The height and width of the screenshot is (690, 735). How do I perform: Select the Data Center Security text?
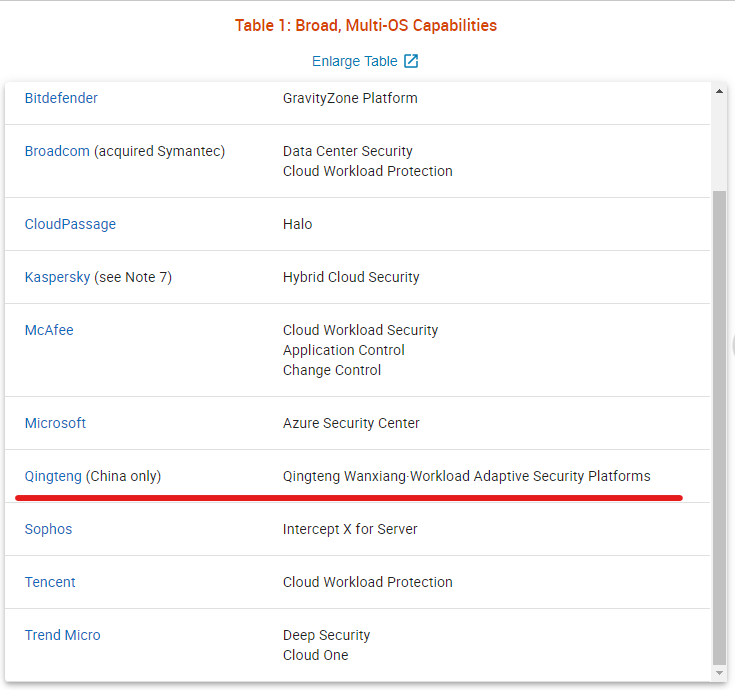tap(348, 151)
